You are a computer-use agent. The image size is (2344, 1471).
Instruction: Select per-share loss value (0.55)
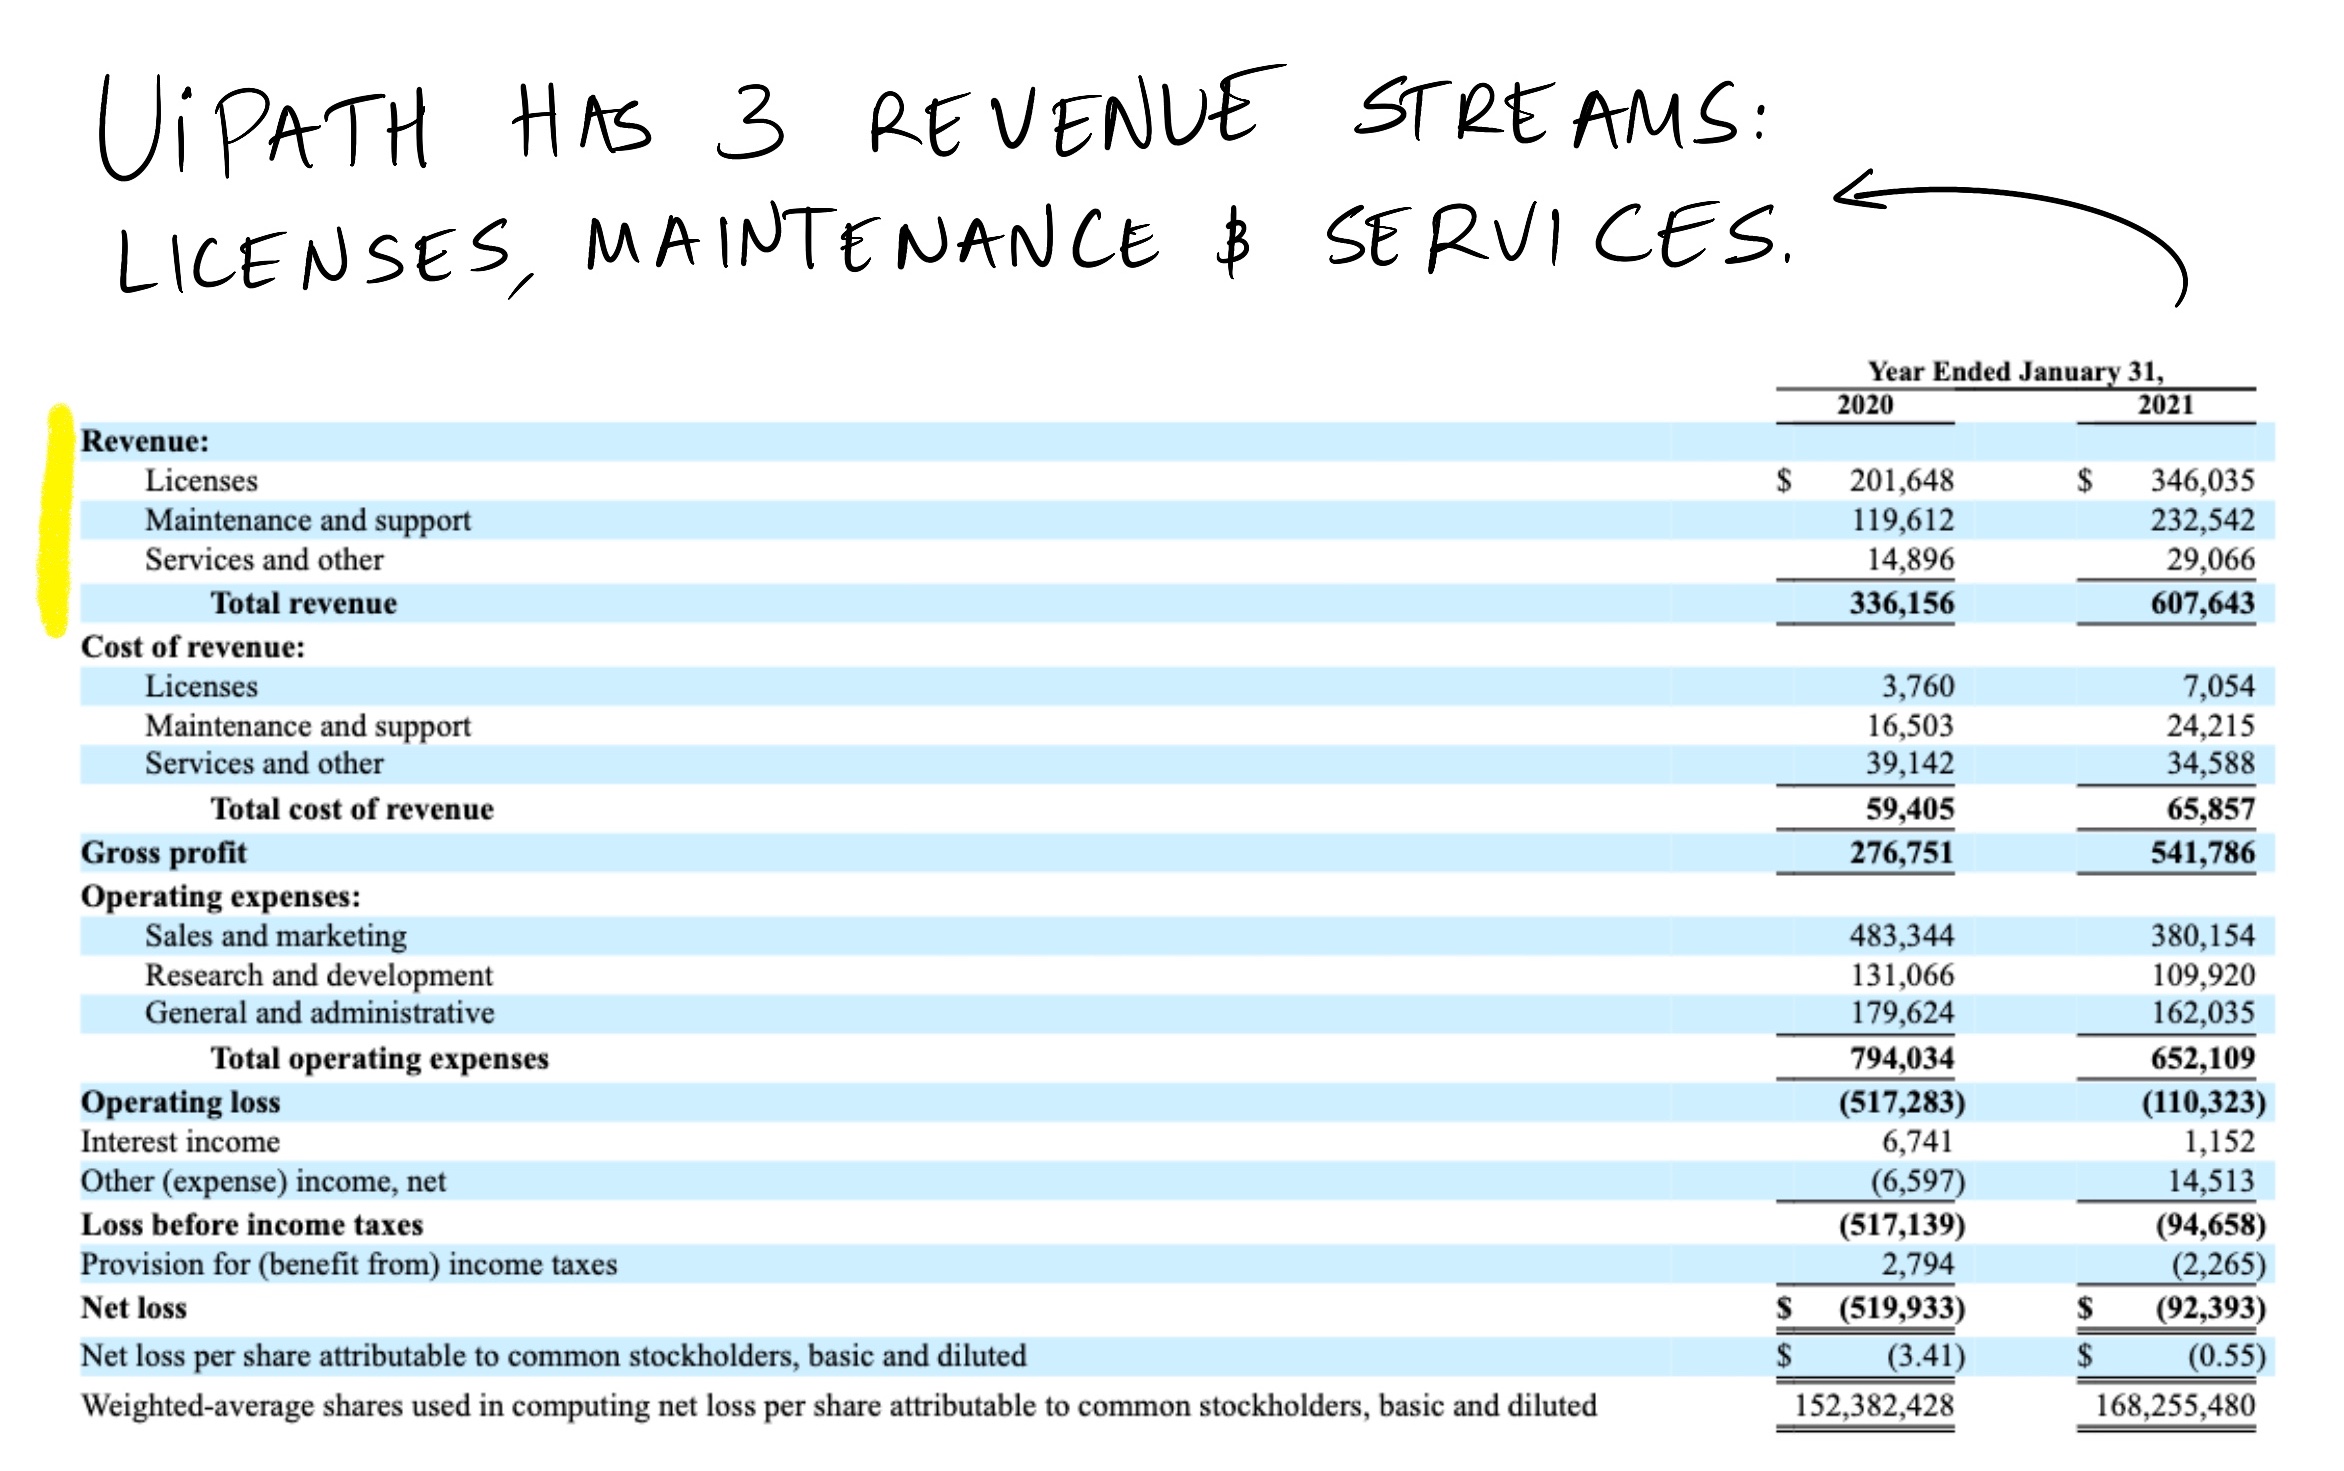click(x=2226, y=1357)
